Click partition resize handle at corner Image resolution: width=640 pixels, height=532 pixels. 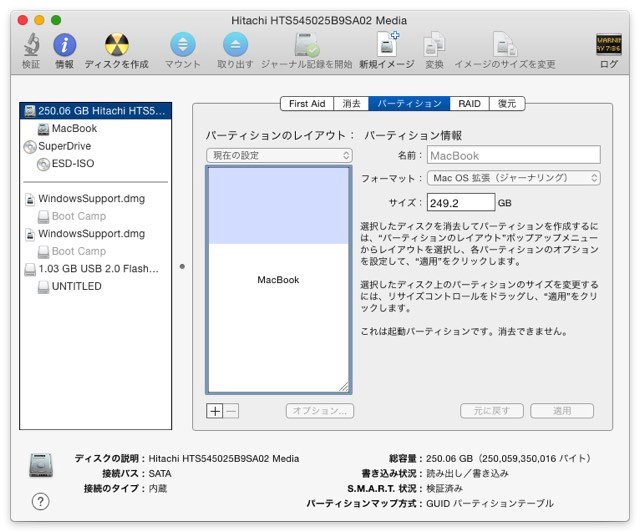pyautogui.click(x=344, y=387)
